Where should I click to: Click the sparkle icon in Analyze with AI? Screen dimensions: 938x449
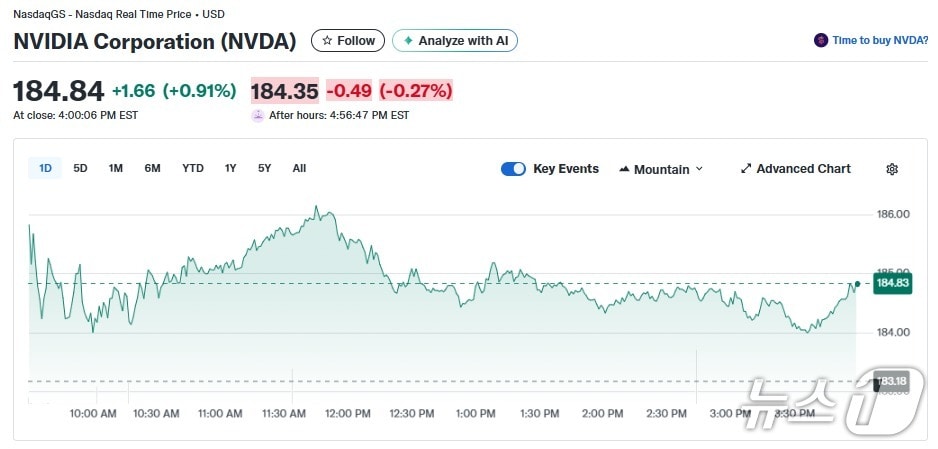(407, 41)
